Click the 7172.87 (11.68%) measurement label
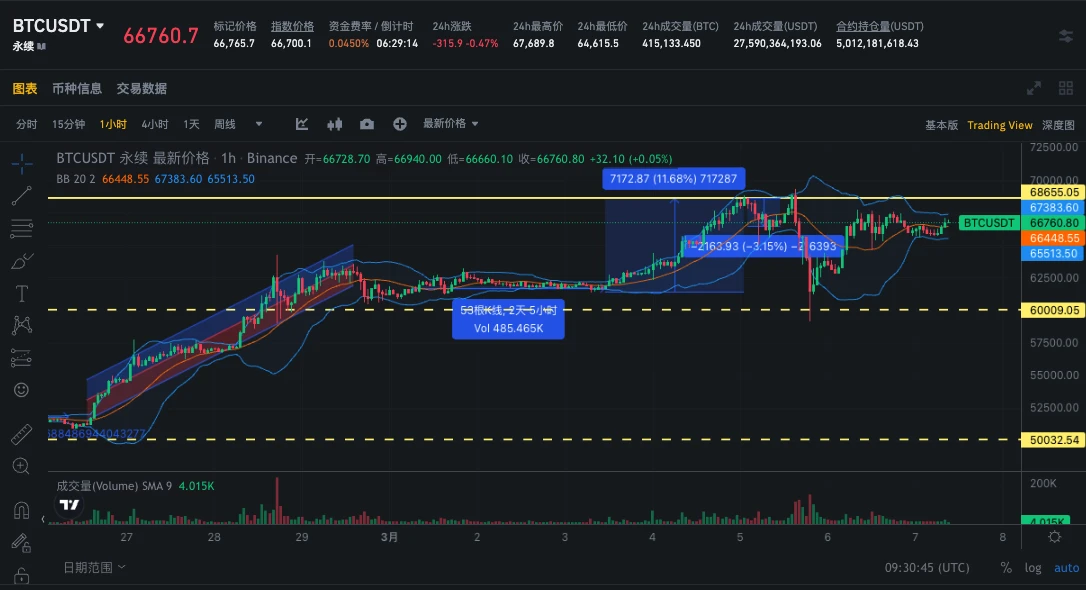The width and height of the screenshot is (1086, 590). [x=673, y=179]
